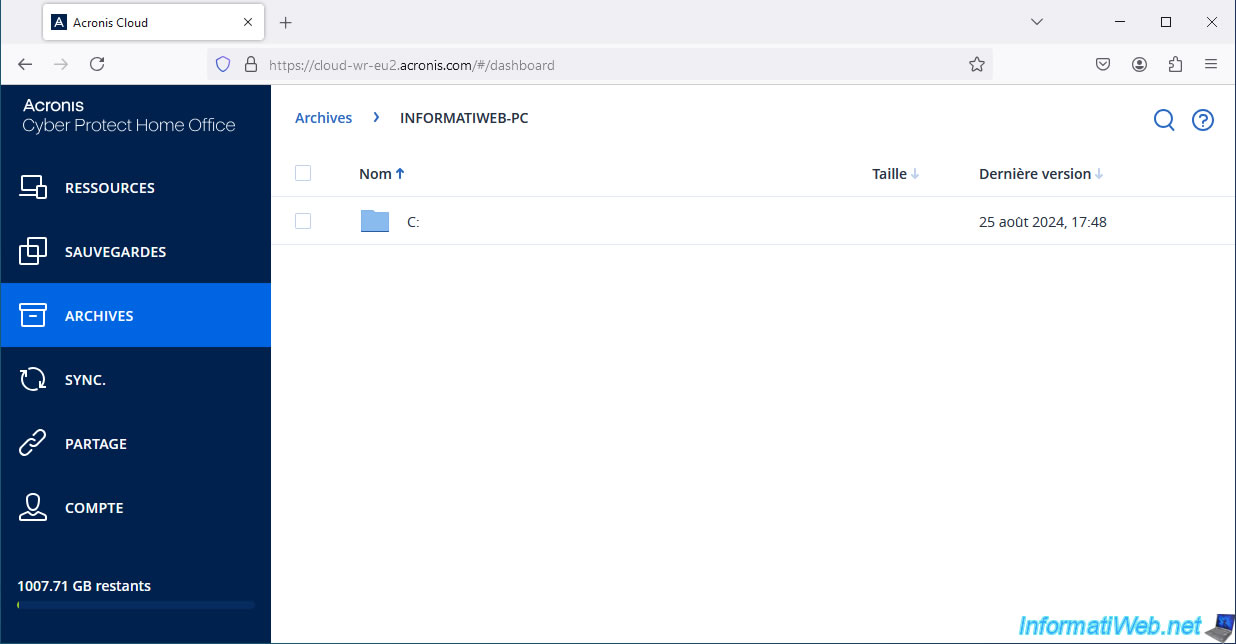Open Ressources section in sidebar
1236x644 pixels.
pos(109,188)
